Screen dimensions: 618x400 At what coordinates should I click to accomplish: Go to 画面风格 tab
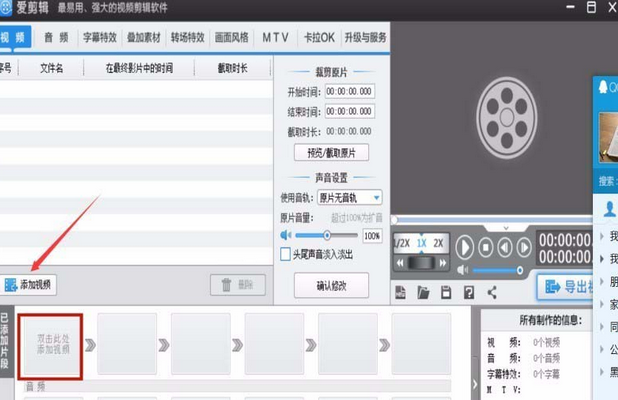pos(232,37)
